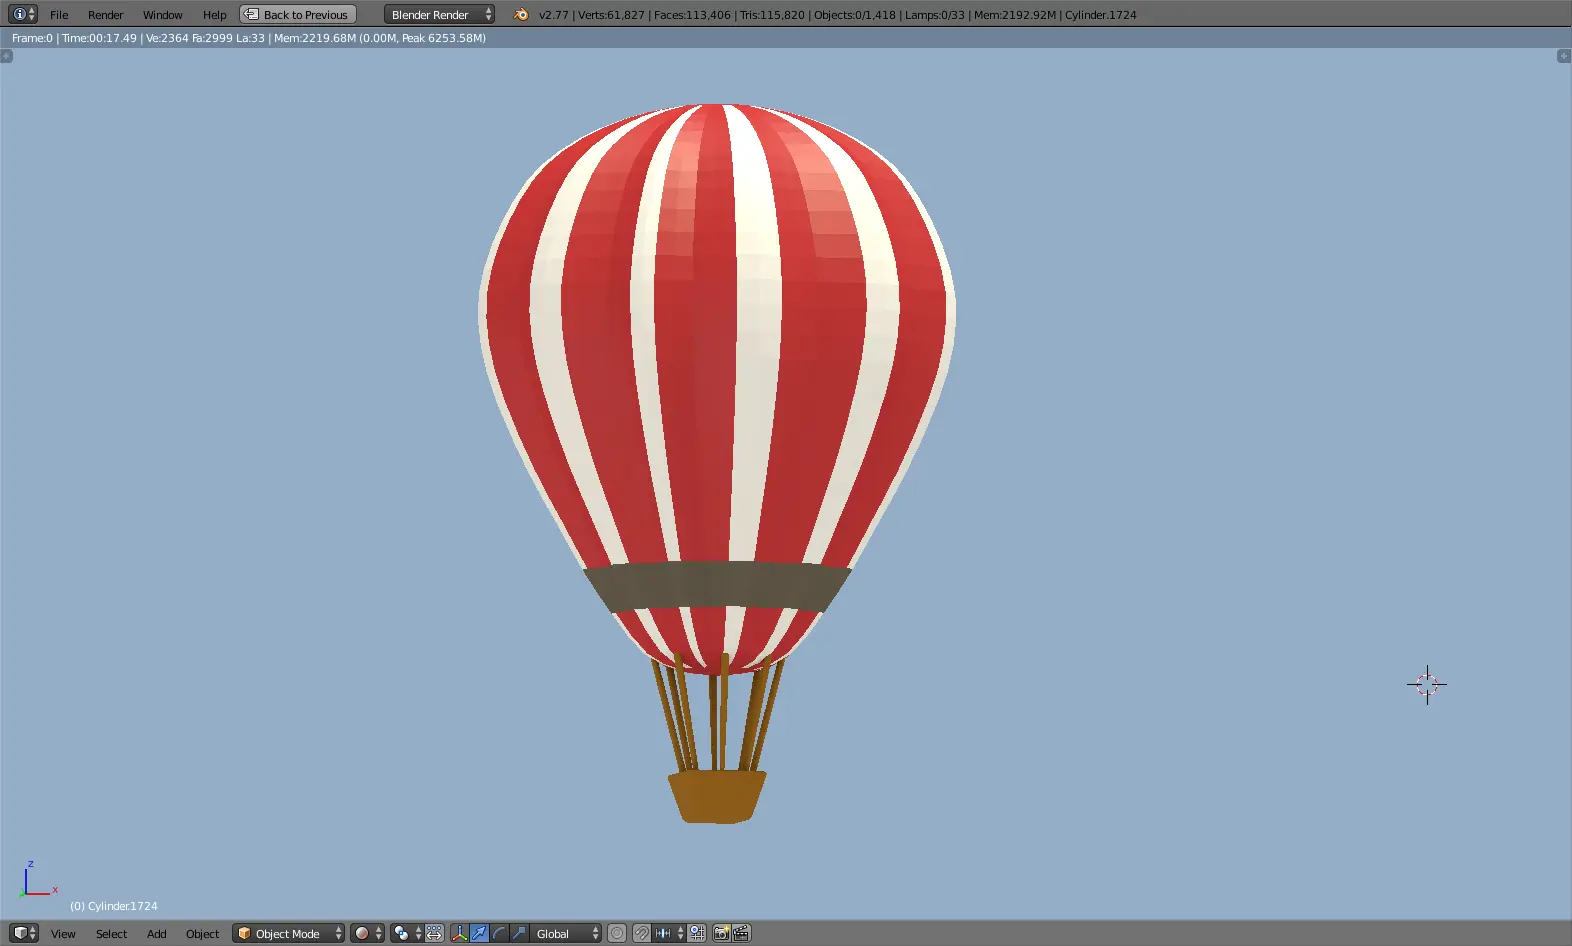This screenshot has width=1572, height=946.
Task: Click the rendered hot air balloon
Action: pyautogui.click(x=717, y=463)
